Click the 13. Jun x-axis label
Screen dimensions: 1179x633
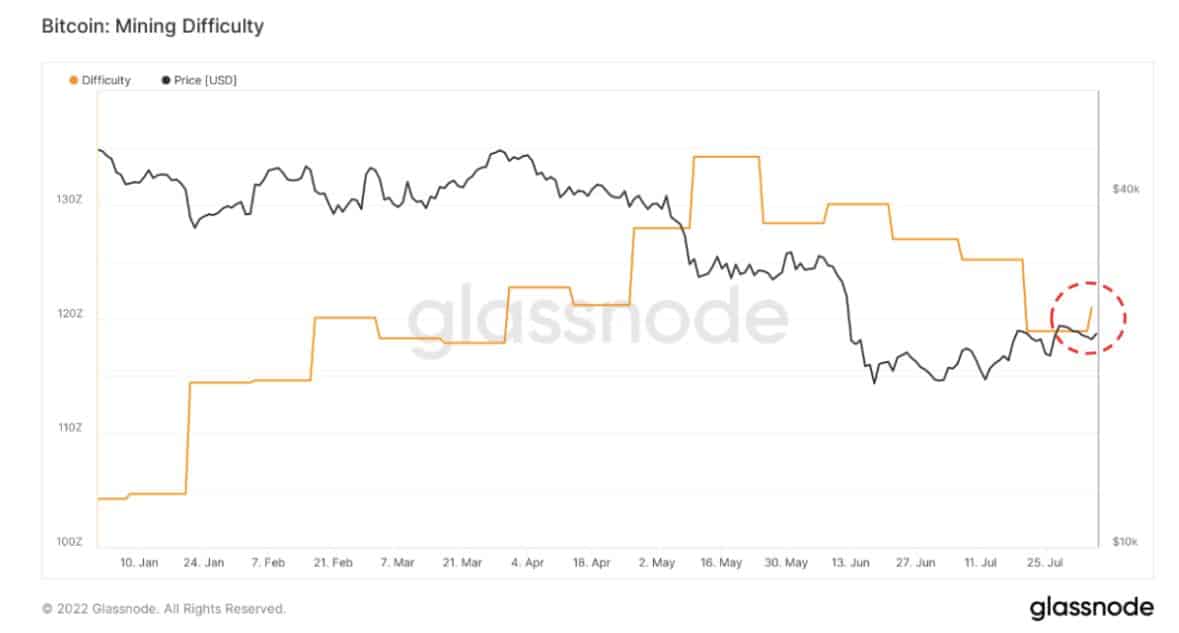[x=850, y=562]
